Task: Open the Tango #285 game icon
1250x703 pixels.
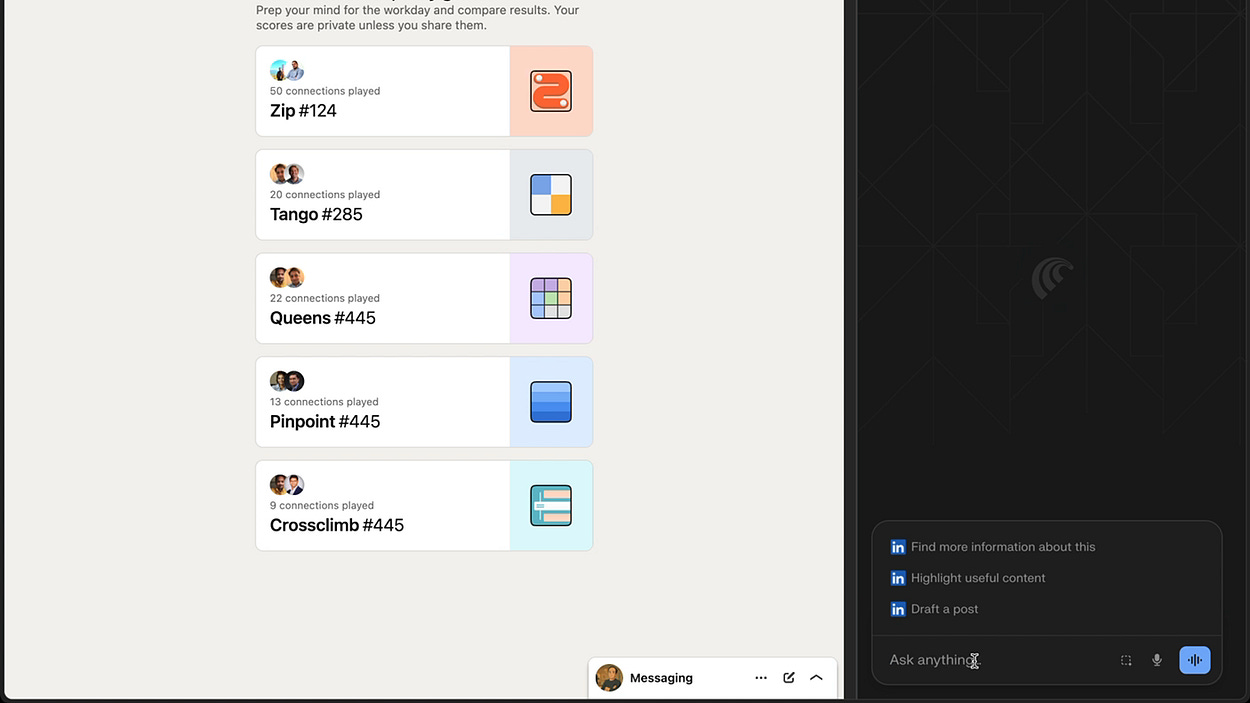Action: click(551, 195)
